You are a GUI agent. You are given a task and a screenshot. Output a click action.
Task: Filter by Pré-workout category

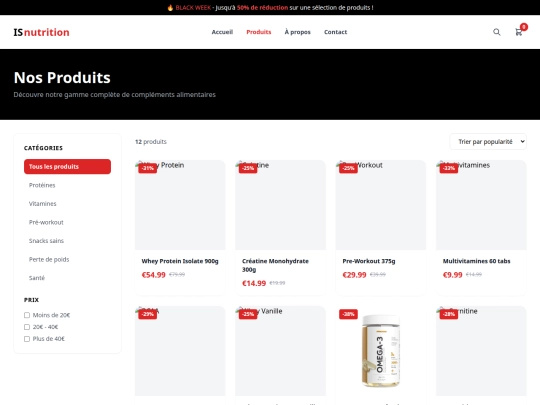68,222
